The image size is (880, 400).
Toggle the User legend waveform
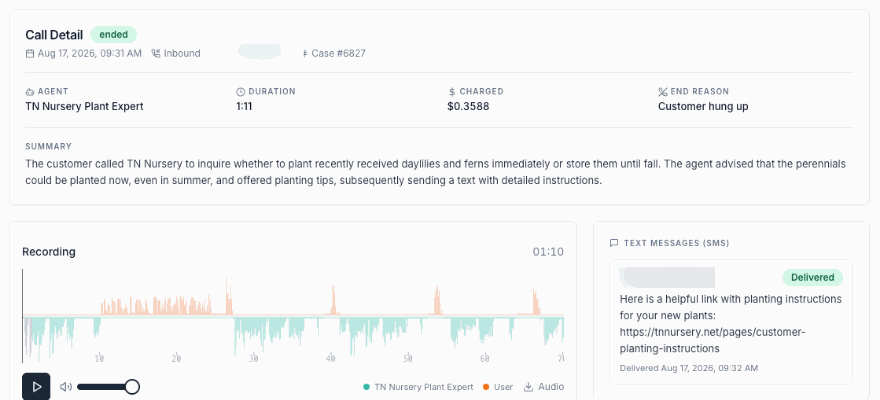(498, 387)
